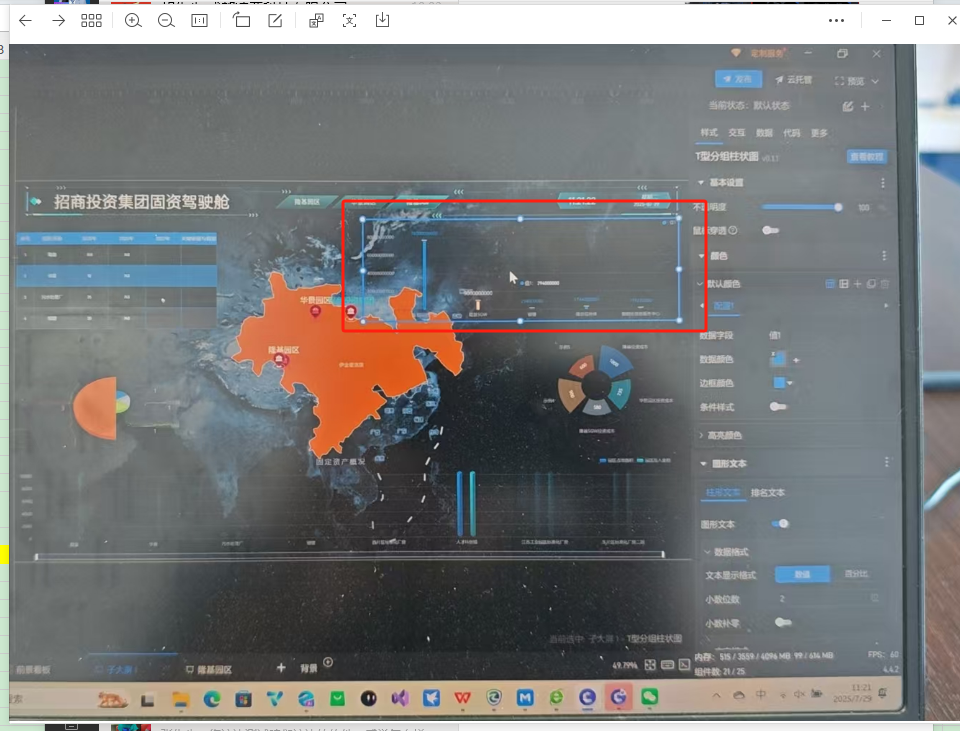Open the 更多 tab
Image resolution: width=960 pixels, height=731 pixels.
[819, 132]
